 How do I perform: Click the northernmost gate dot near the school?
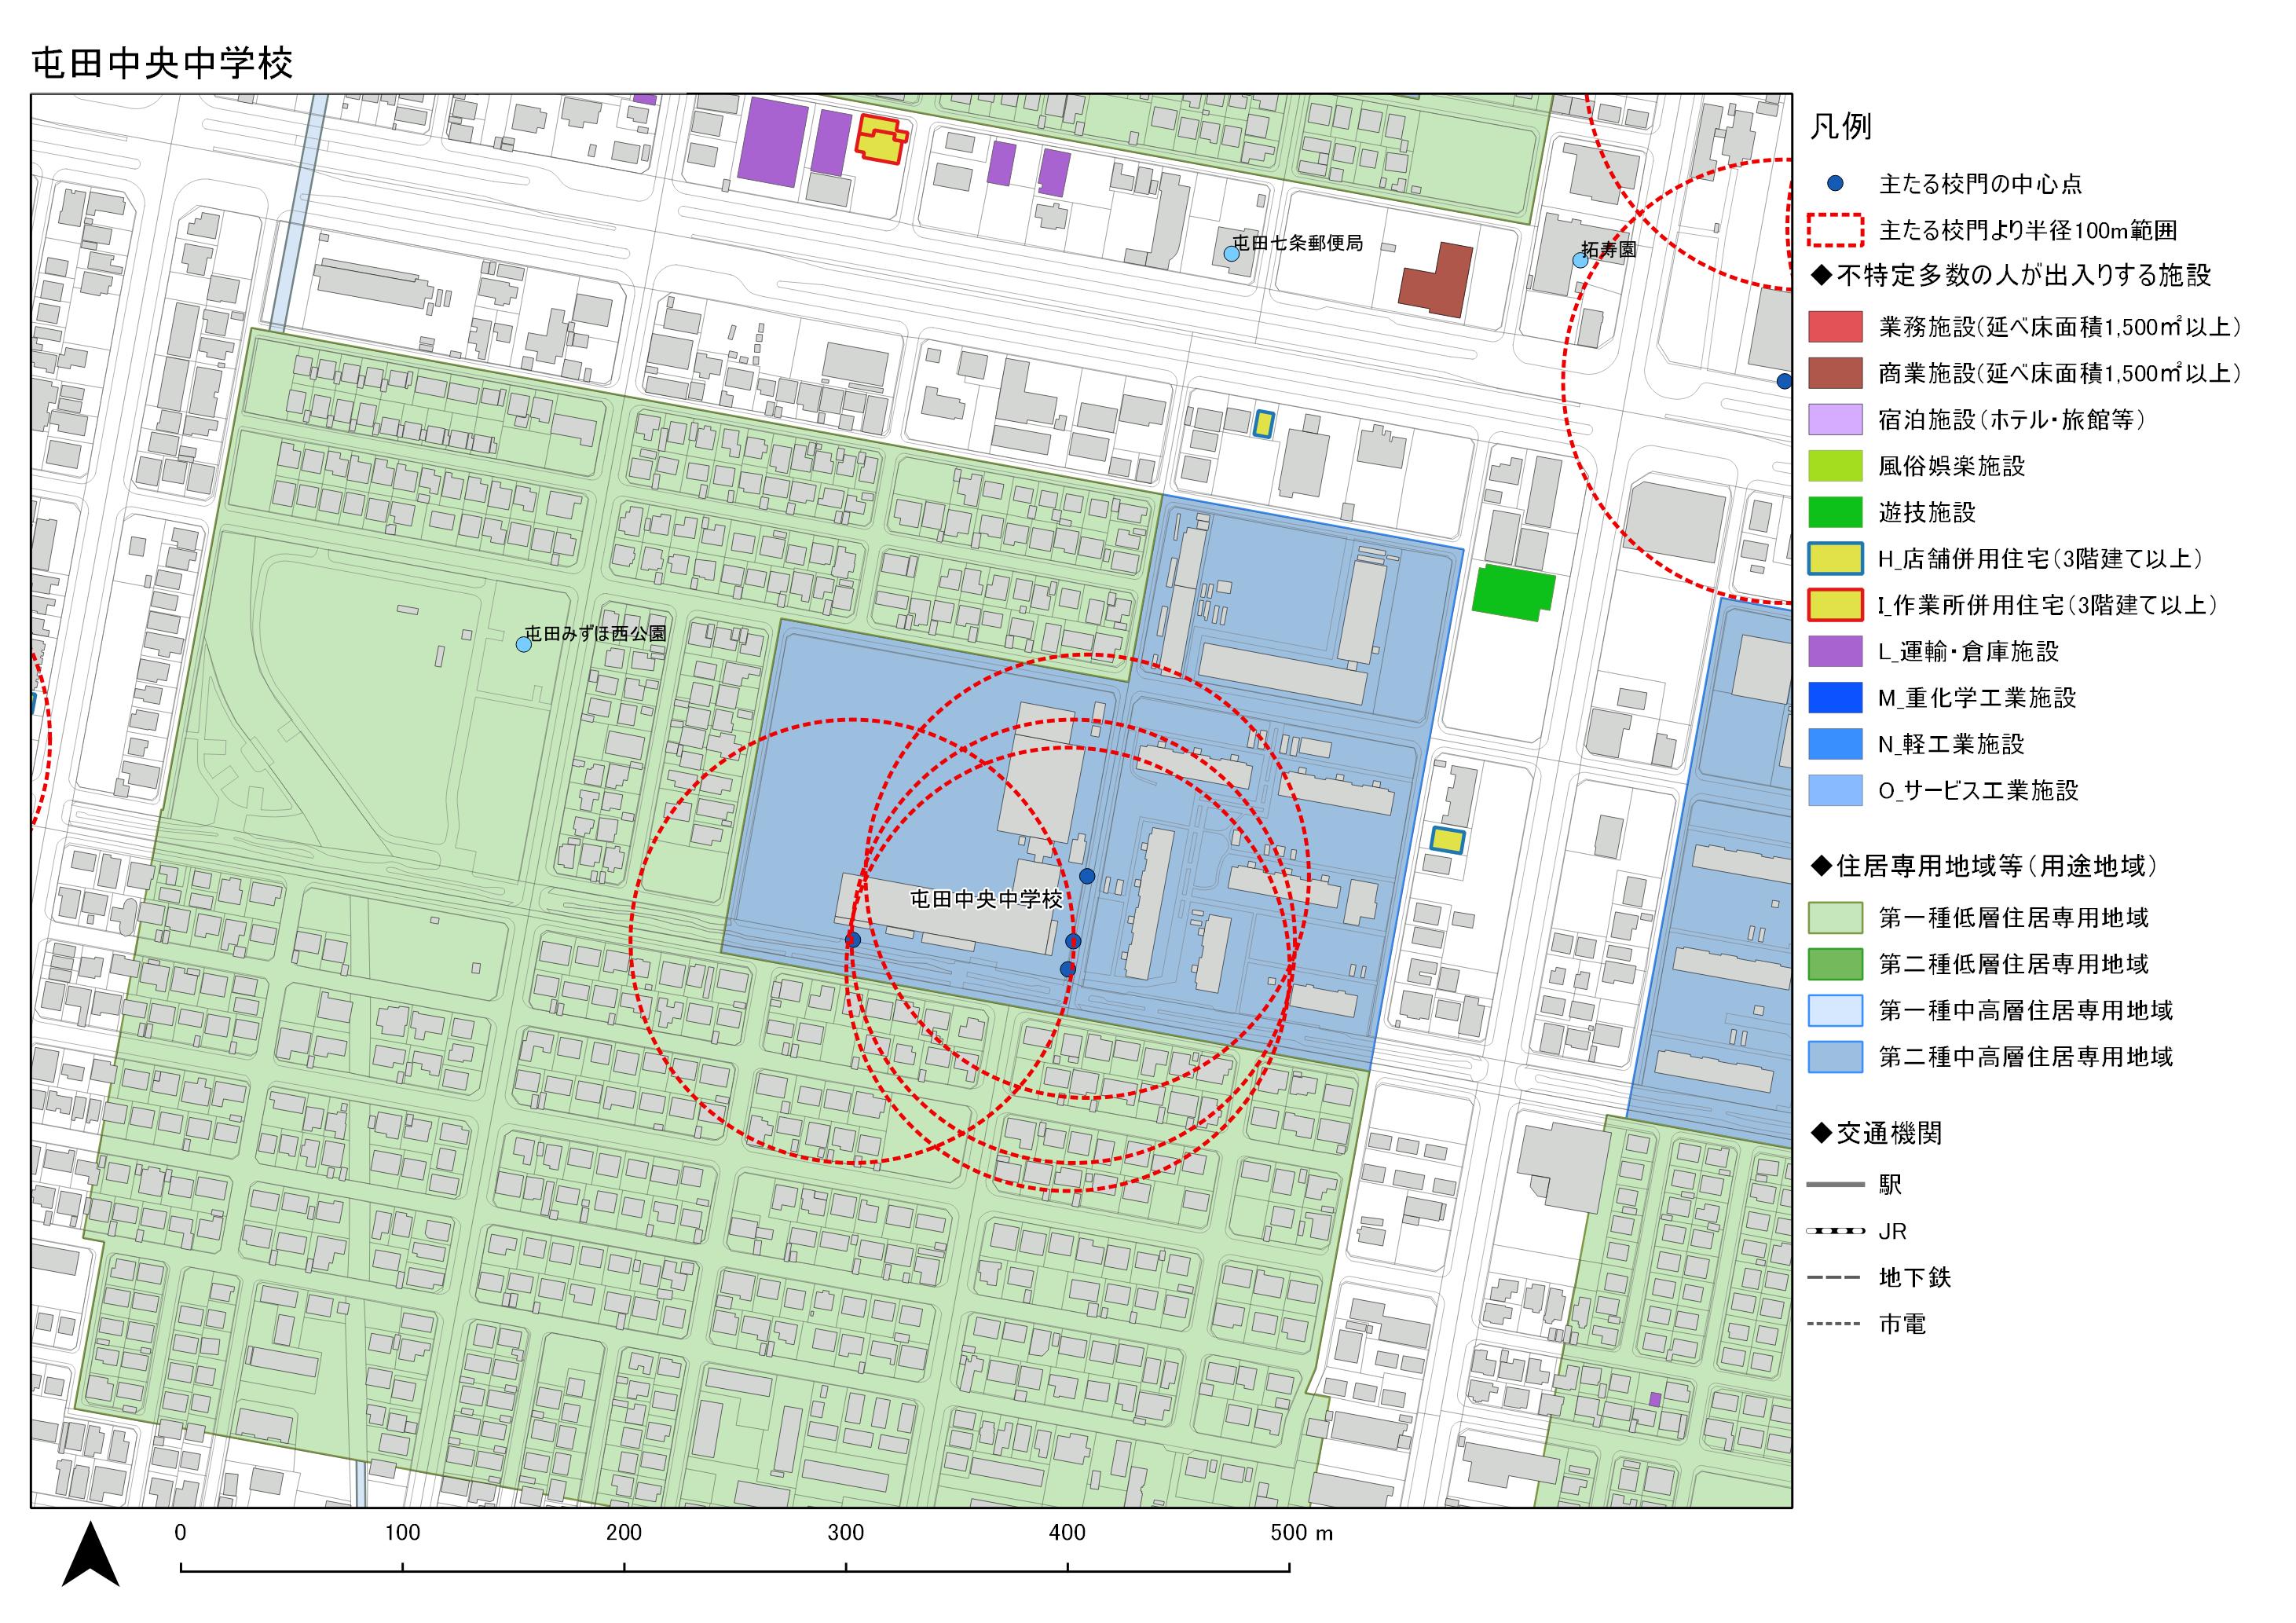tap(1087, 876)
